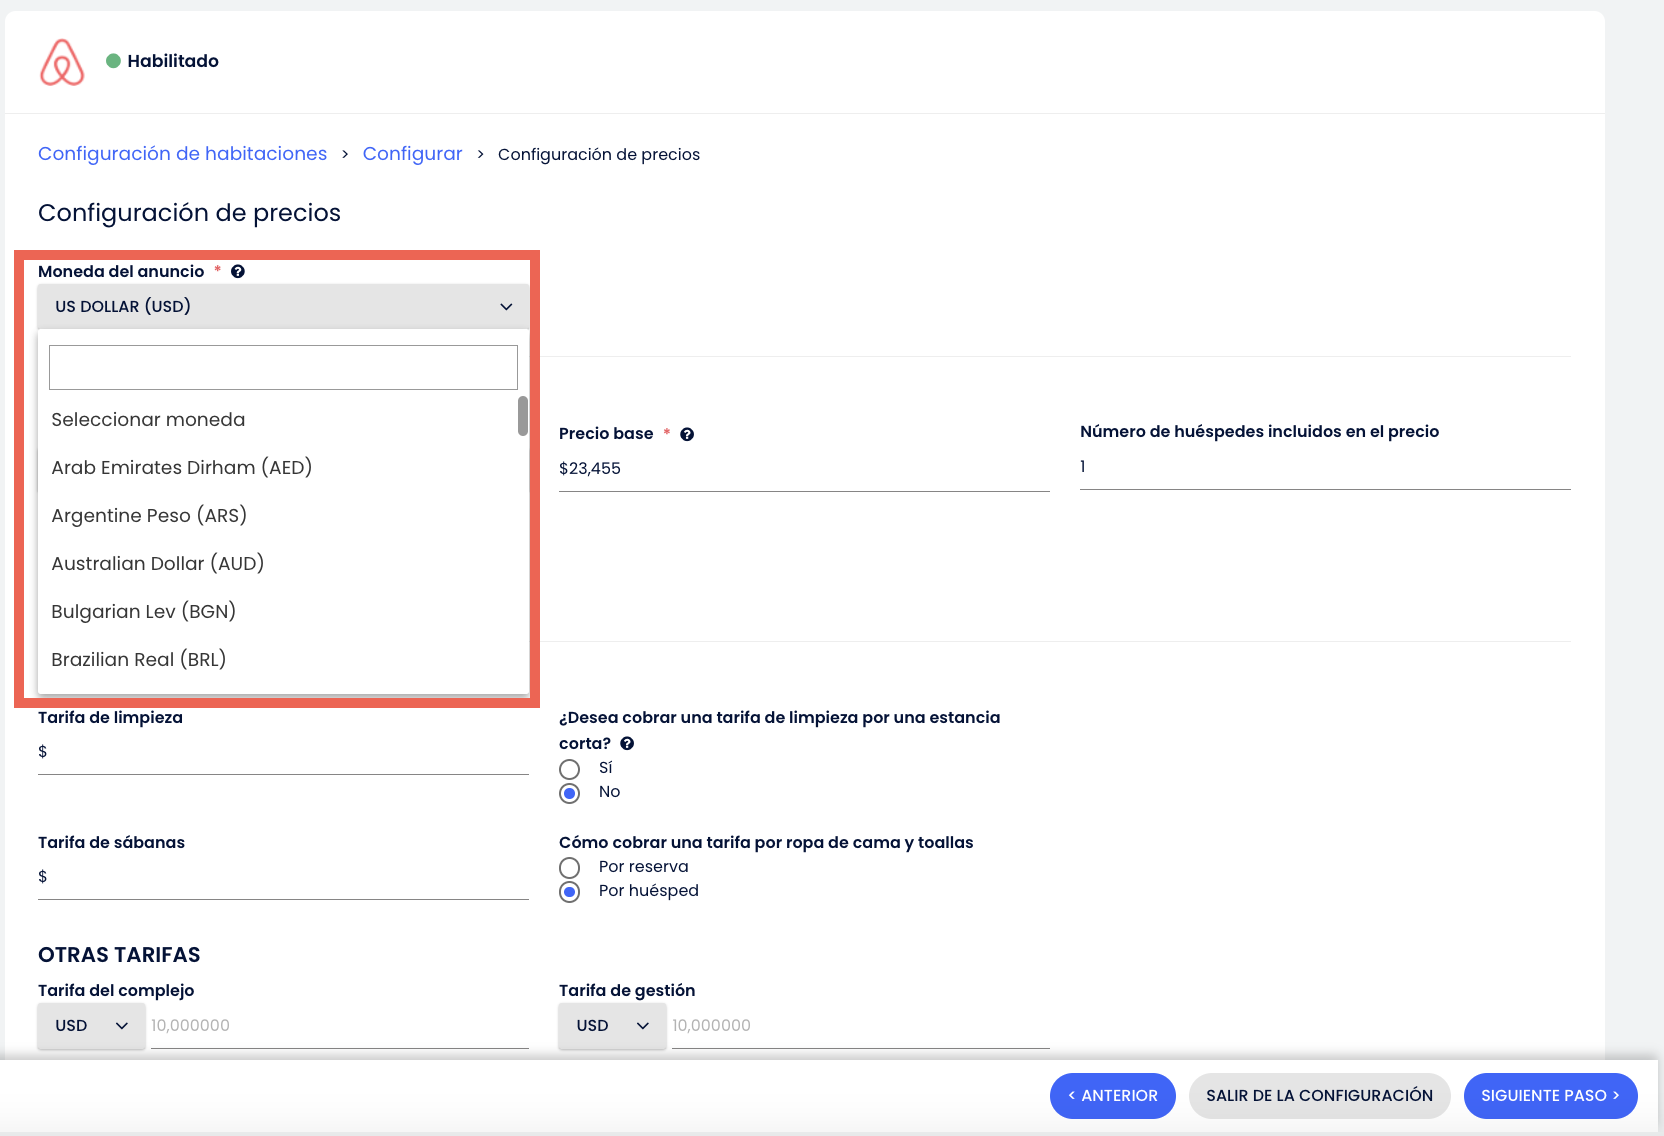Select Argentine Peso (ARS) from list

(149, 516)
